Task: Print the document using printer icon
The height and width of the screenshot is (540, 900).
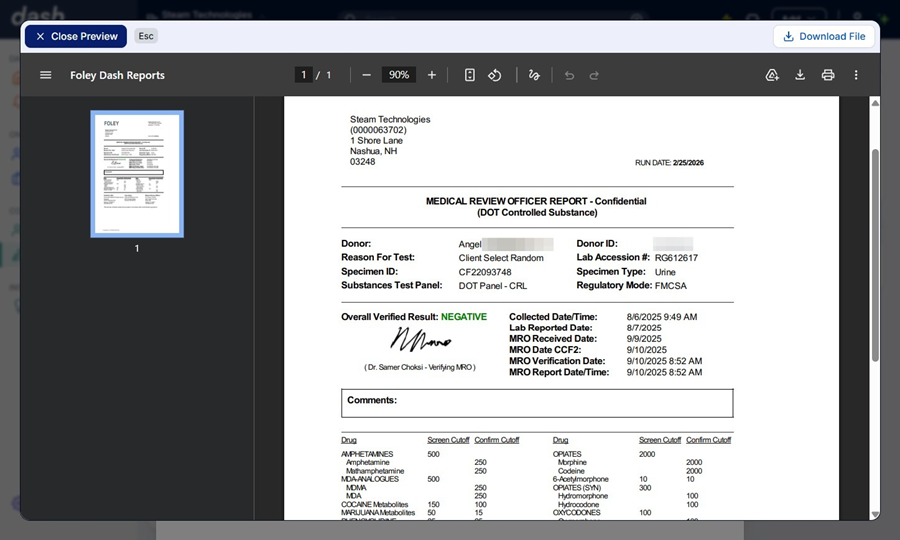Action: click(x=828, y=75)
